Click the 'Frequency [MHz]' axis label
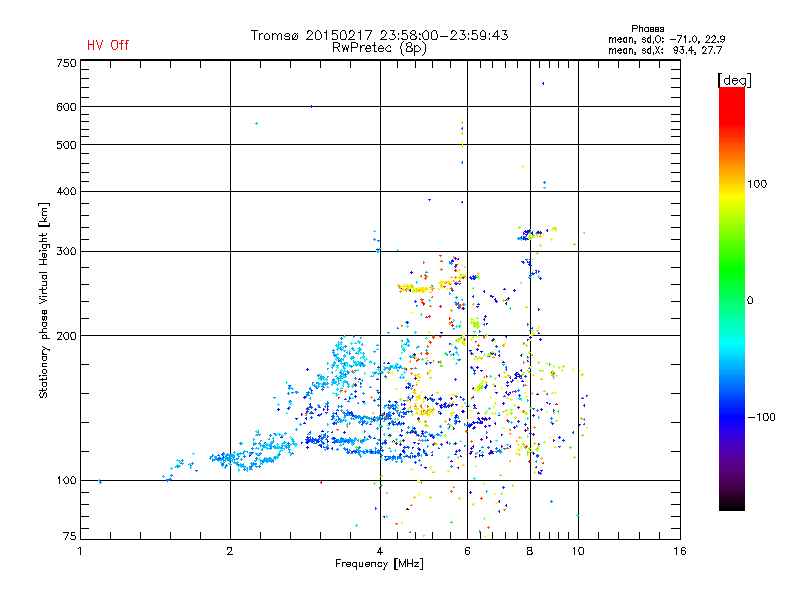This screenshot has height=600, width=800. click(x=379, y=564)
